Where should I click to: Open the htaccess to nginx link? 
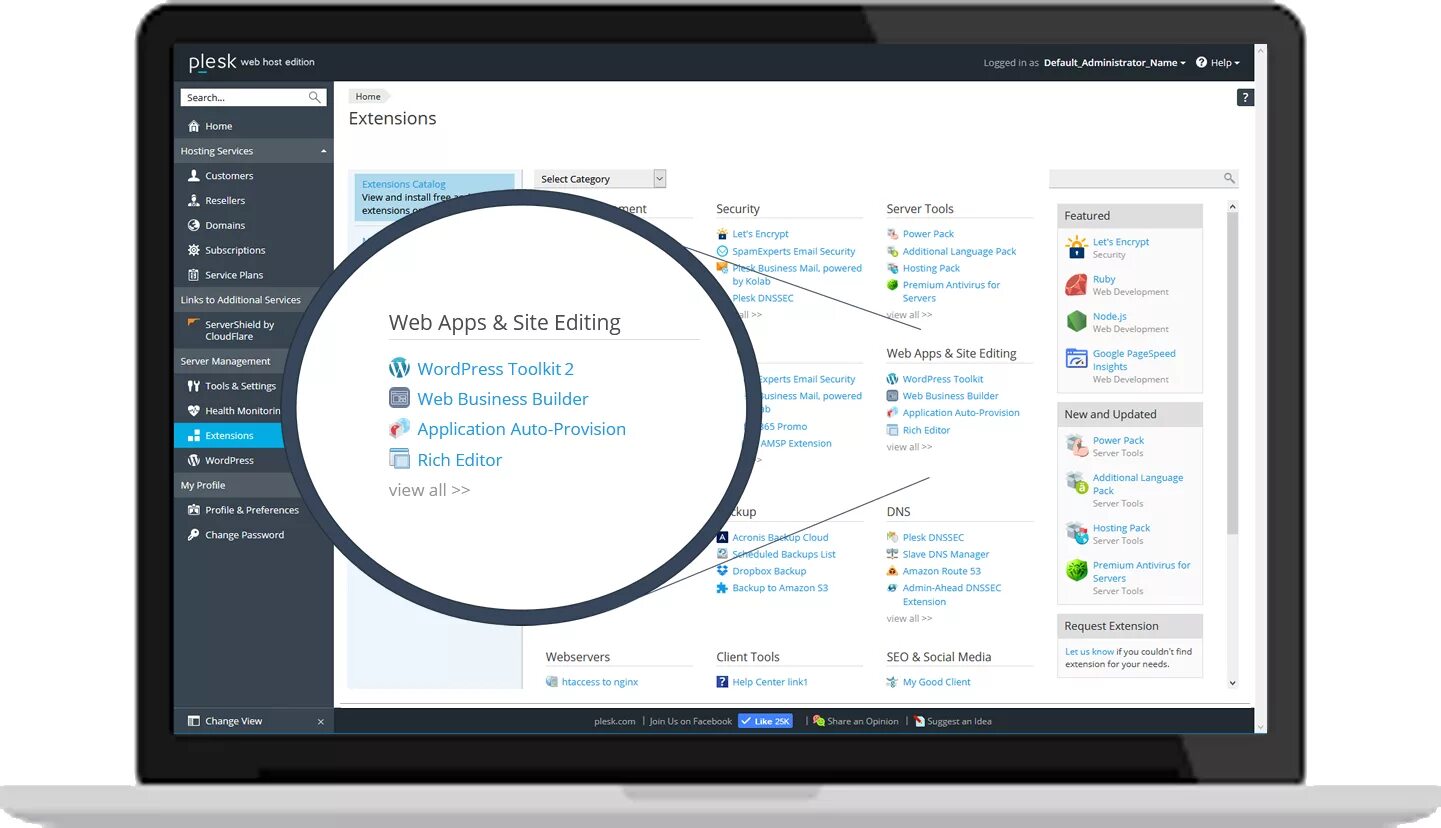(x=600, y=682)
